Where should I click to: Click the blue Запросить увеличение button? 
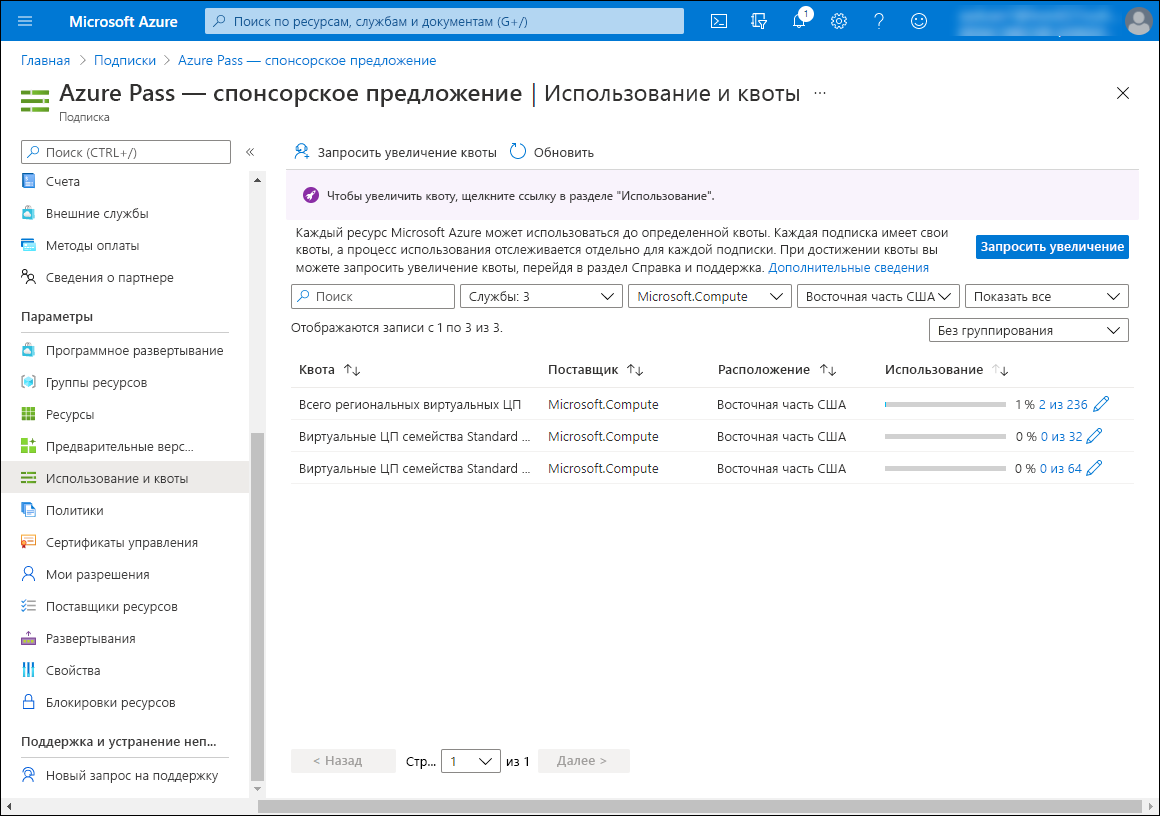tap(1052, 246)
